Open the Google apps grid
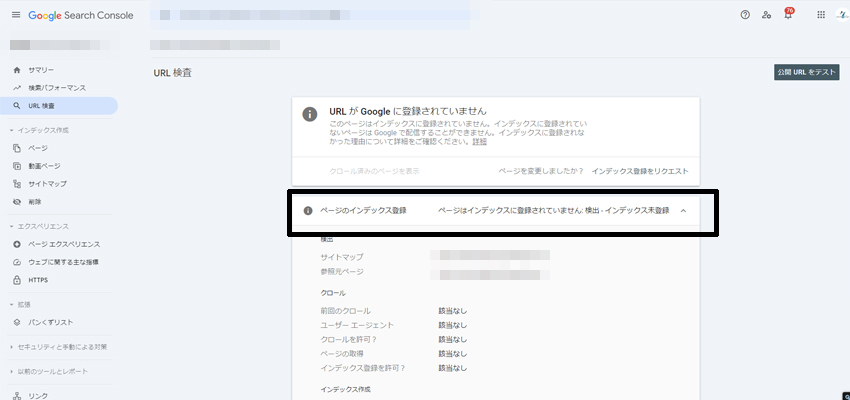 click(821, 15)
